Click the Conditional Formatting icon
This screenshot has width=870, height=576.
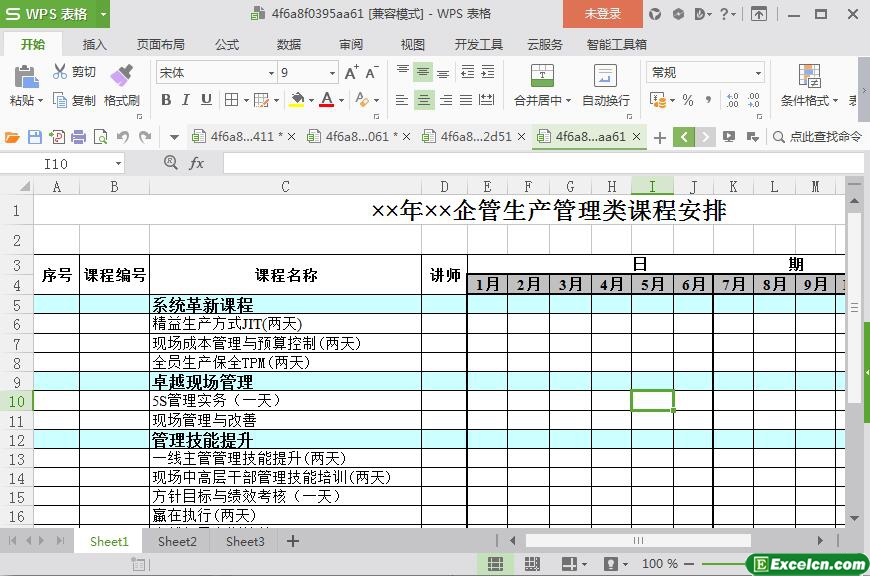point(809,76)
